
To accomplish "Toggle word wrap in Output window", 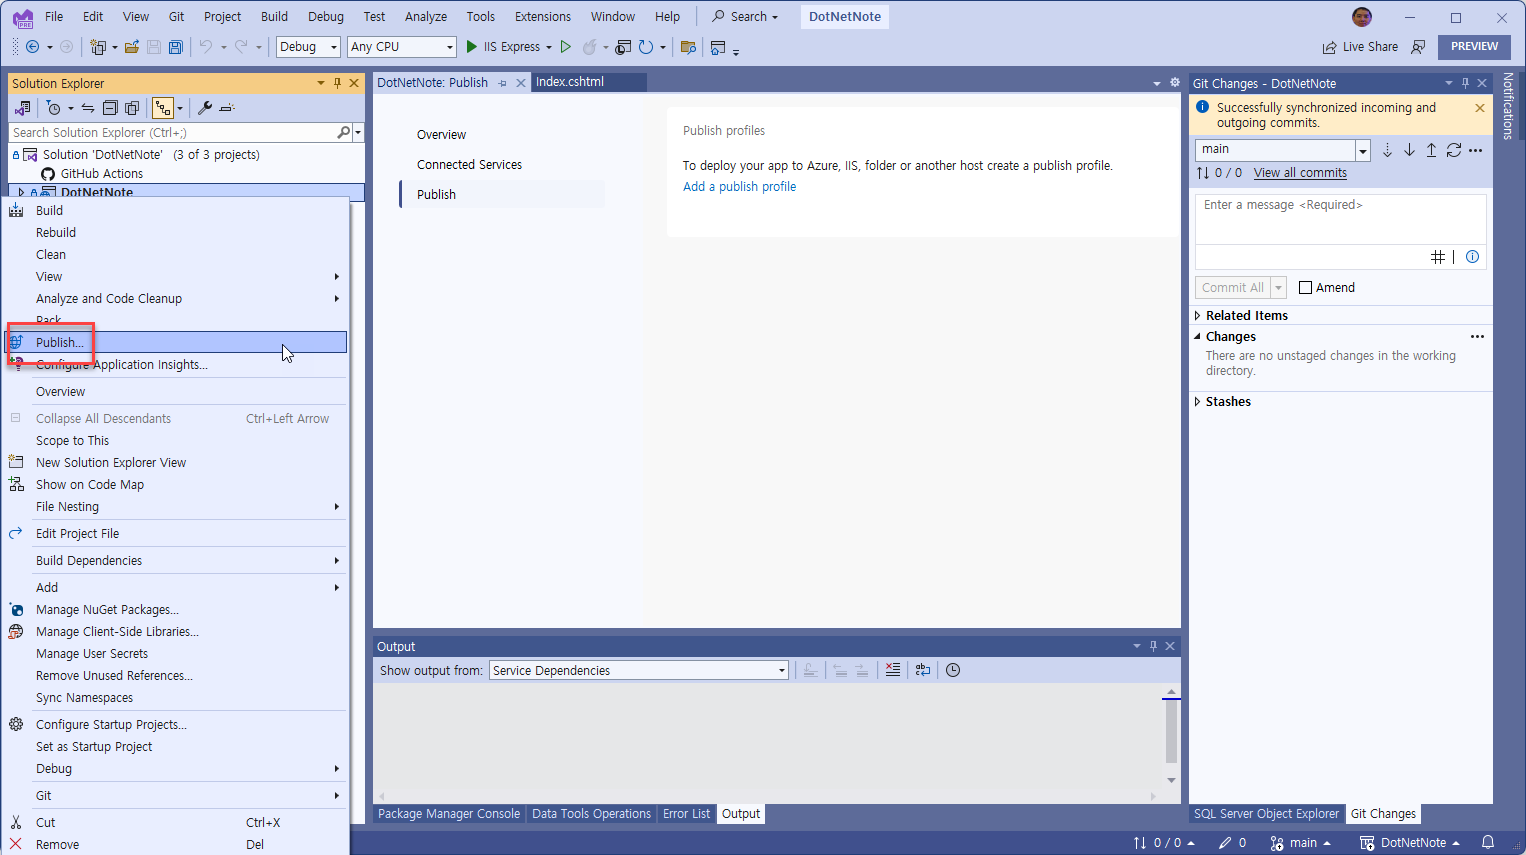I will pos(922,670).
